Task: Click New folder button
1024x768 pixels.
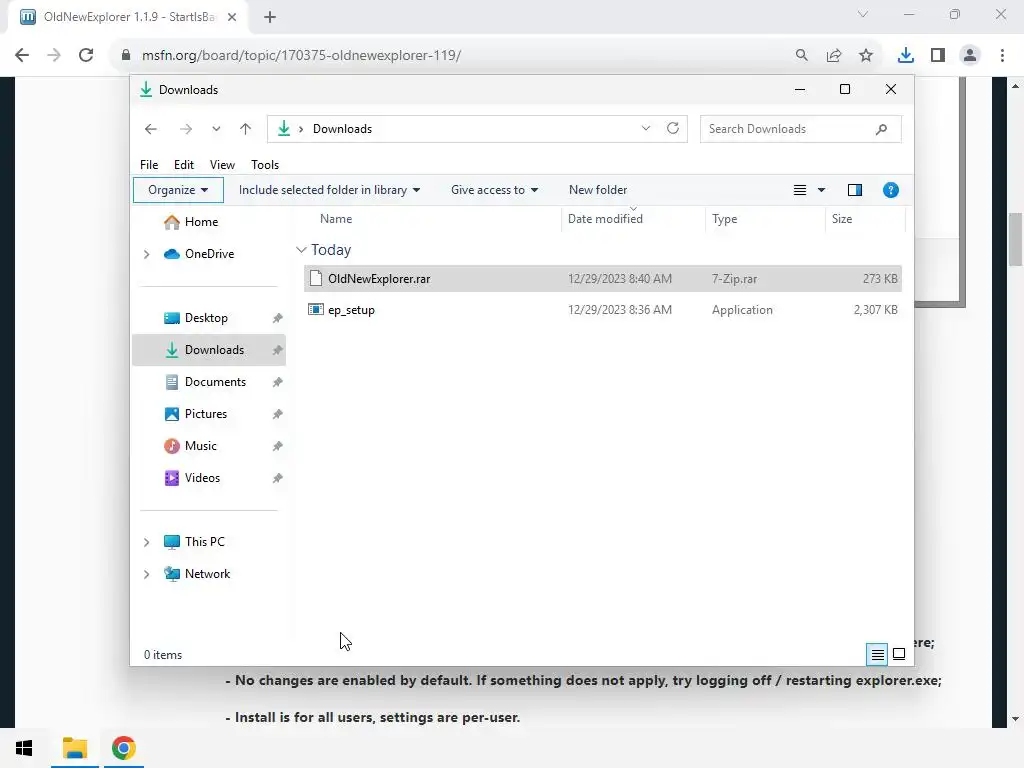Action: point(598,190)
